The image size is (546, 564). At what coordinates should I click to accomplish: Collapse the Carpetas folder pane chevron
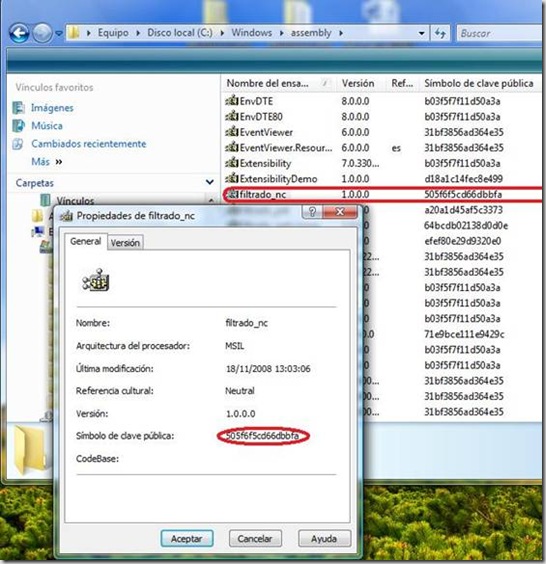pos(209,182)
